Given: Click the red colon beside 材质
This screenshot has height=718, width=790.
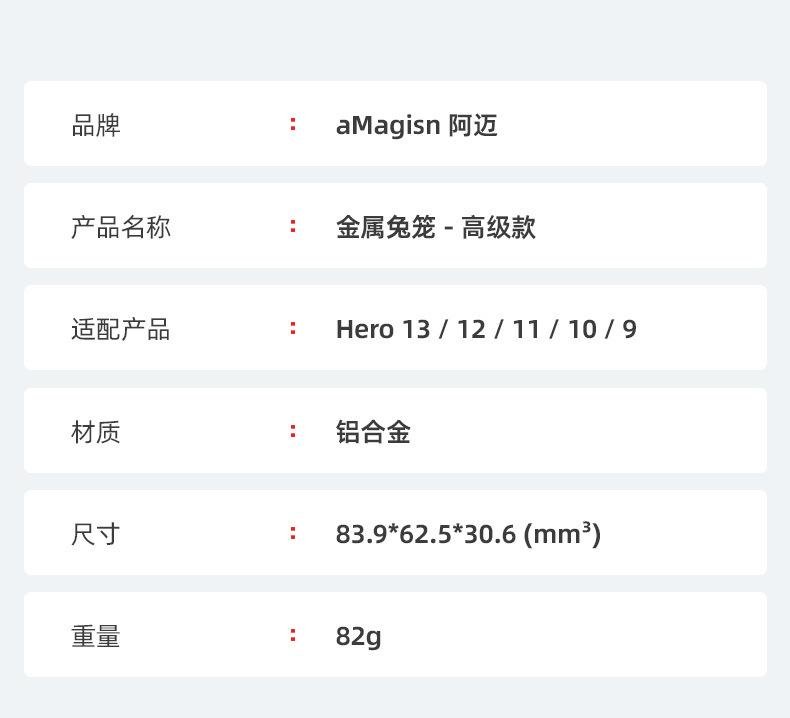Looking at the screenshot, I should pyautogui.click(x=293, y=431).
